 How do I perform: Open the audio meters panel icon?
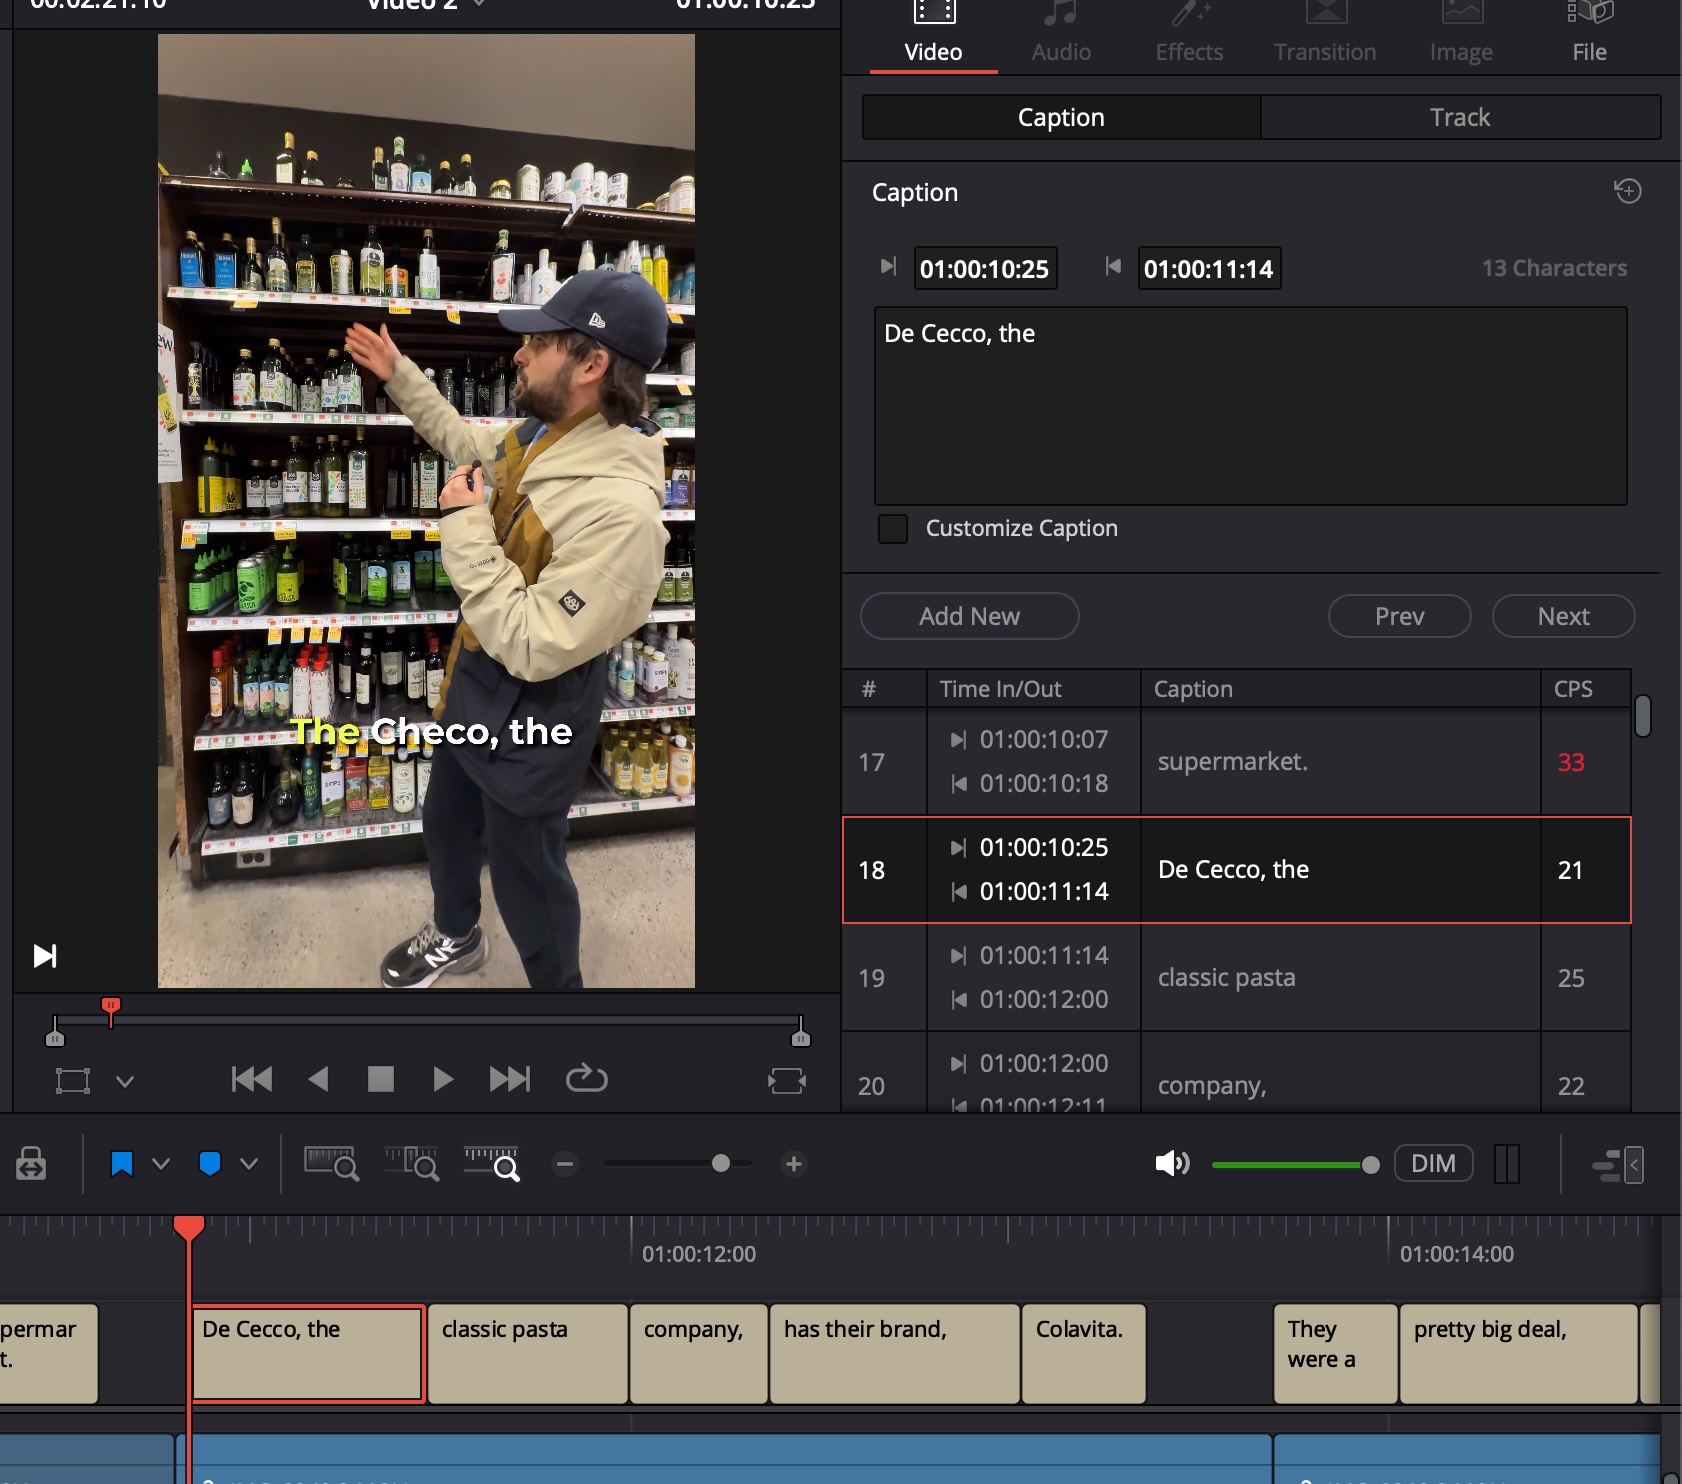pos(1507,1164)
